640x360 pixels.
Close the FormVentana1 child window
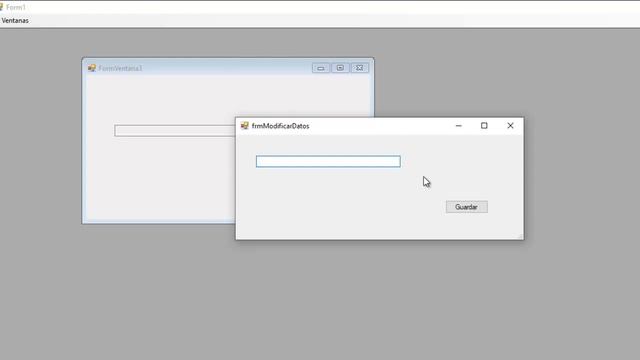tap(359, 68)
